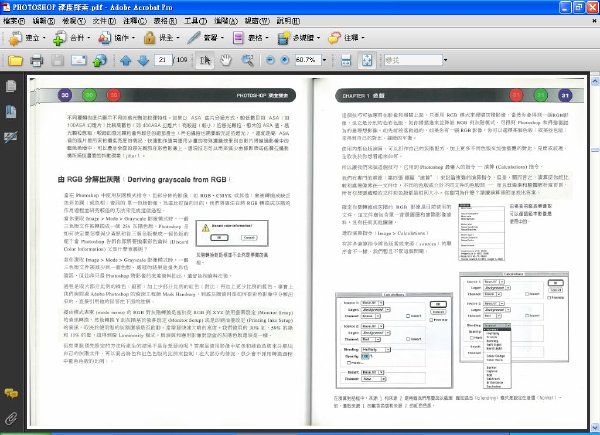Click the Print icon
The height and width of the screenshot is (435, 600).
tap(37, 60)
